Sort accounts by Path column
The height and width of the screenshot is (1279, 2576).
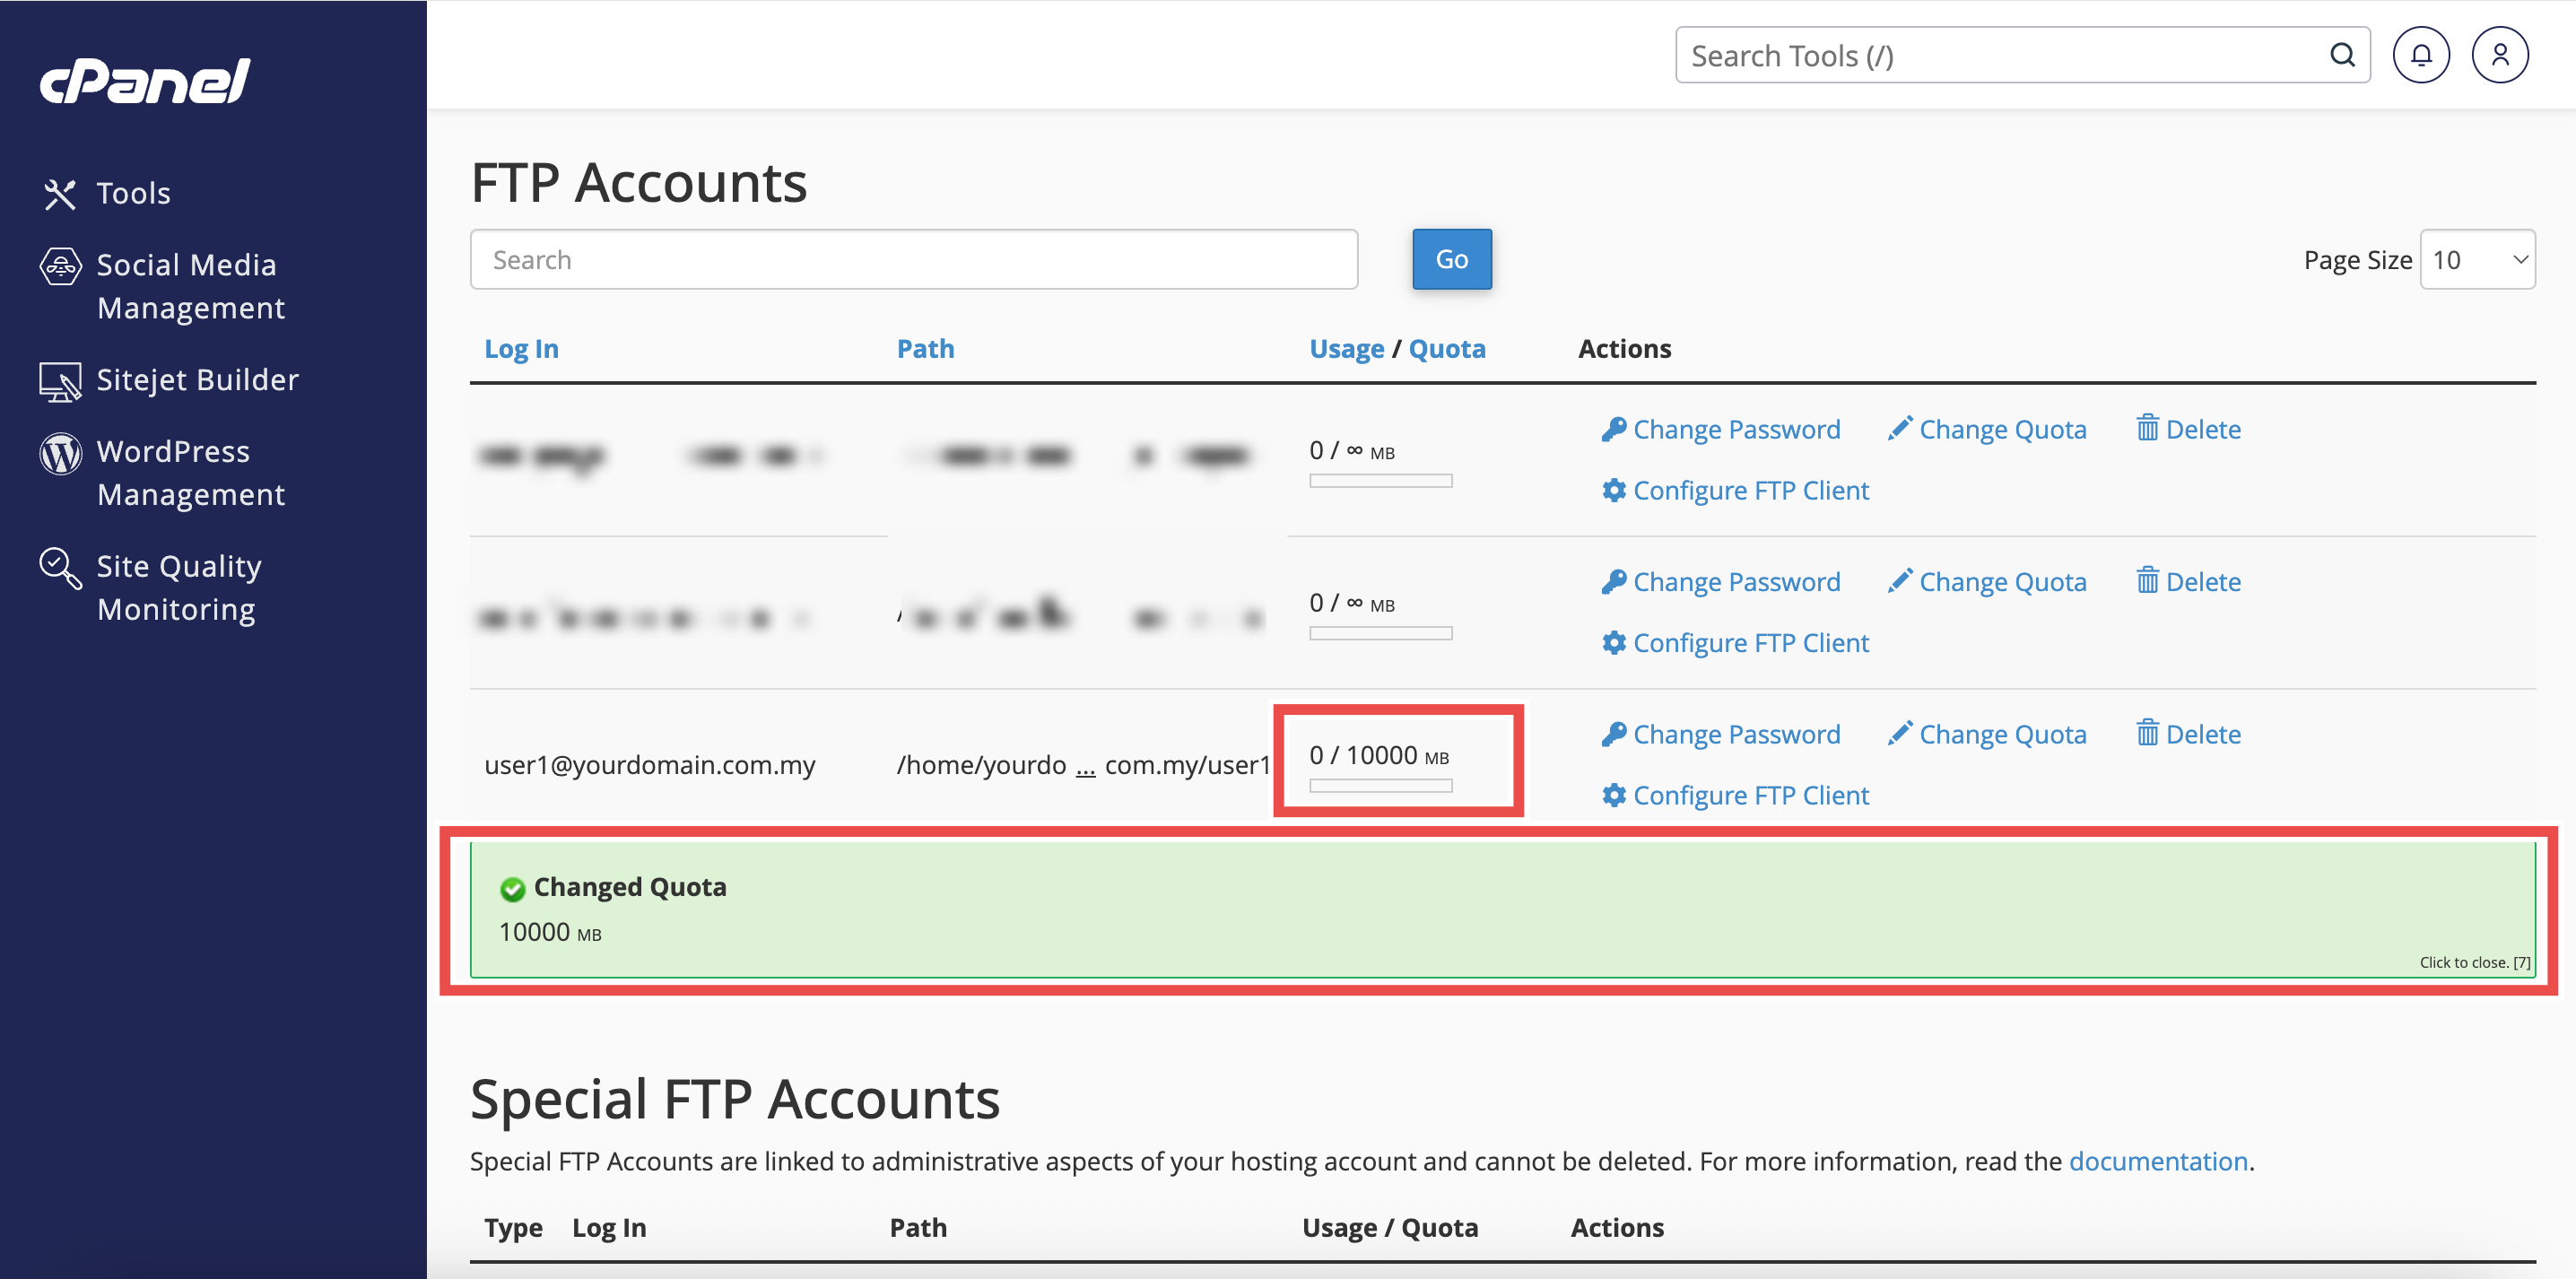[925, 349]
